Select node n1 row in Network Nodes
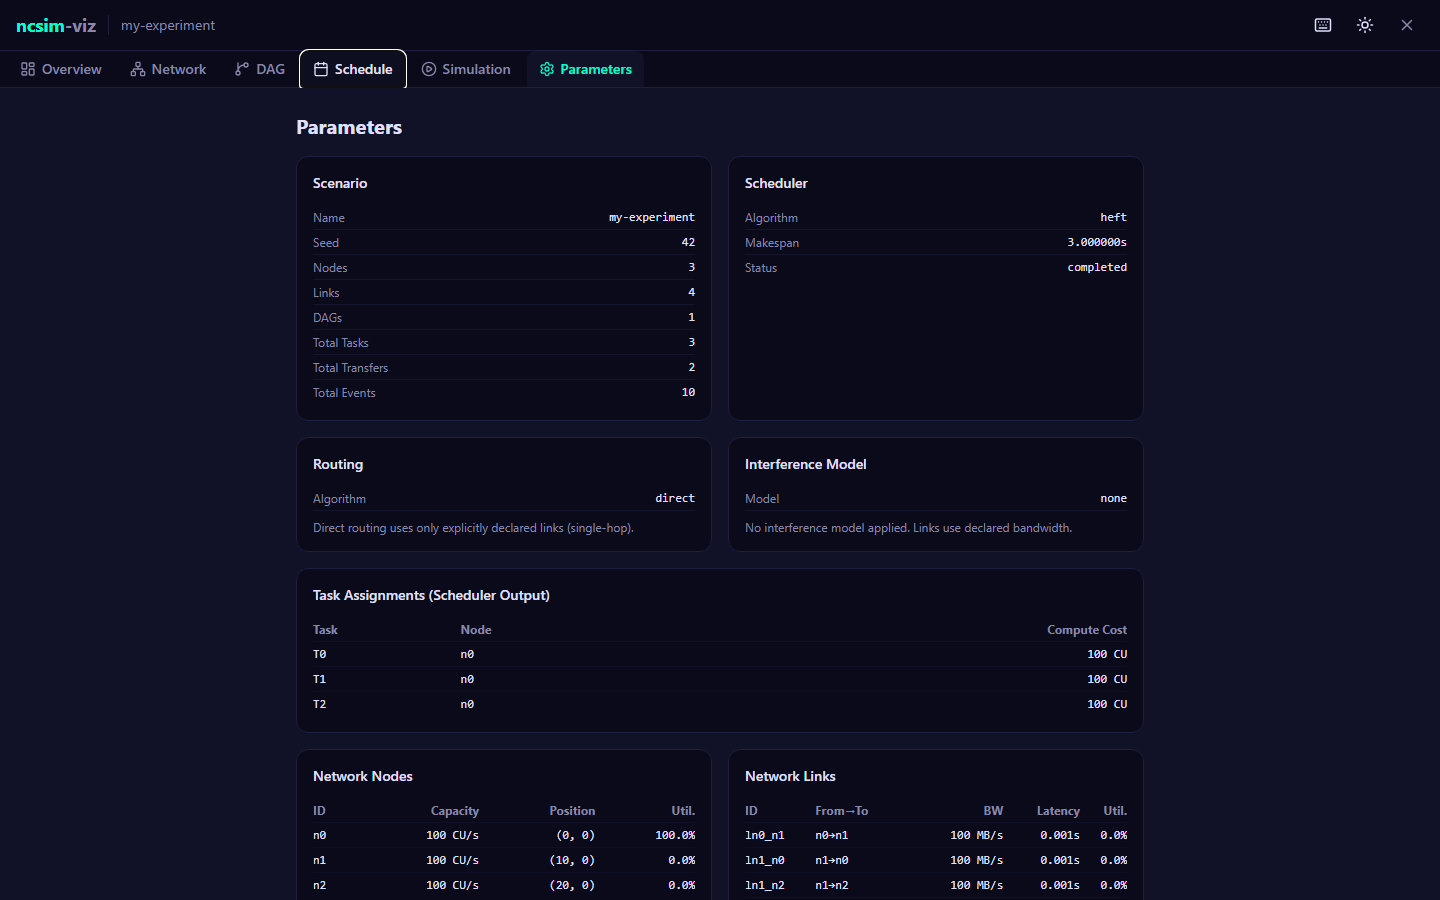Viewport: 1440px width, 900px height. coord(503,860)
